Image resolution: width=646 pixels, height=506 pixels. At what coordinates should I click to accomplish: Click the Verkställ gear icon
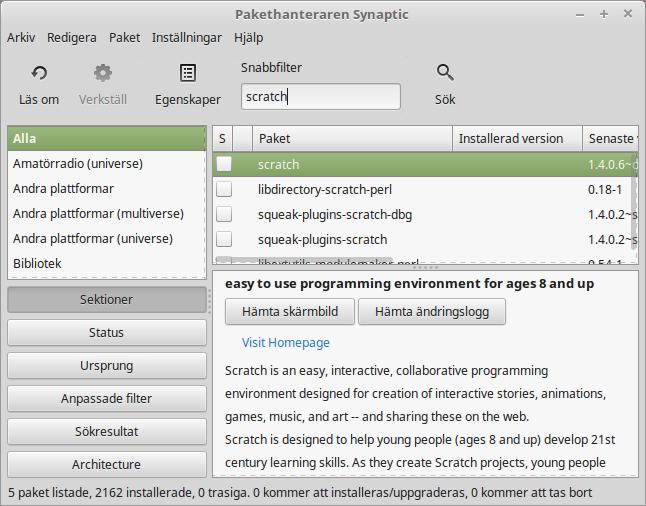pyautogui.click(x=103, y=73)
